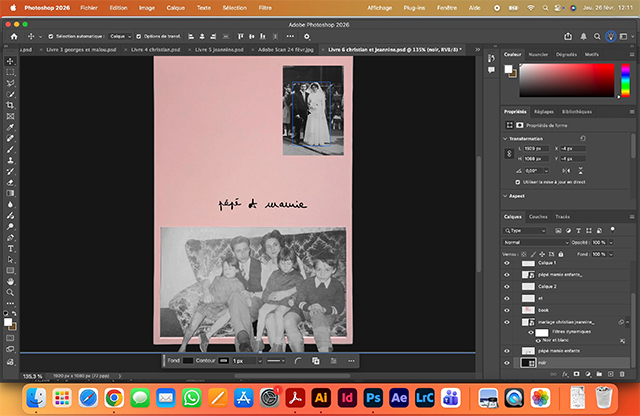Click the Contour stroke color swatch
Image resolution: width=640 pixels, height=416 pixels.
click(224, 361)
